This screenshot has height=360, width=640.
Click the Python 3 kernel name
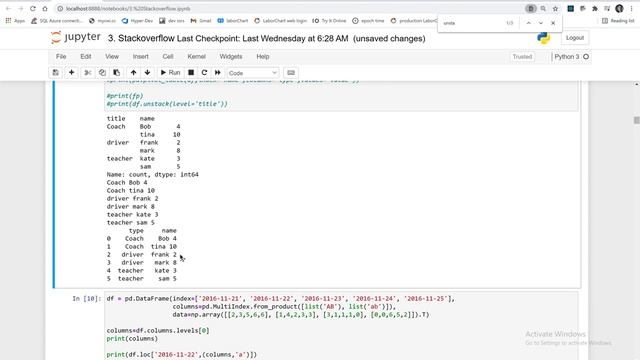tap(567, 57)
